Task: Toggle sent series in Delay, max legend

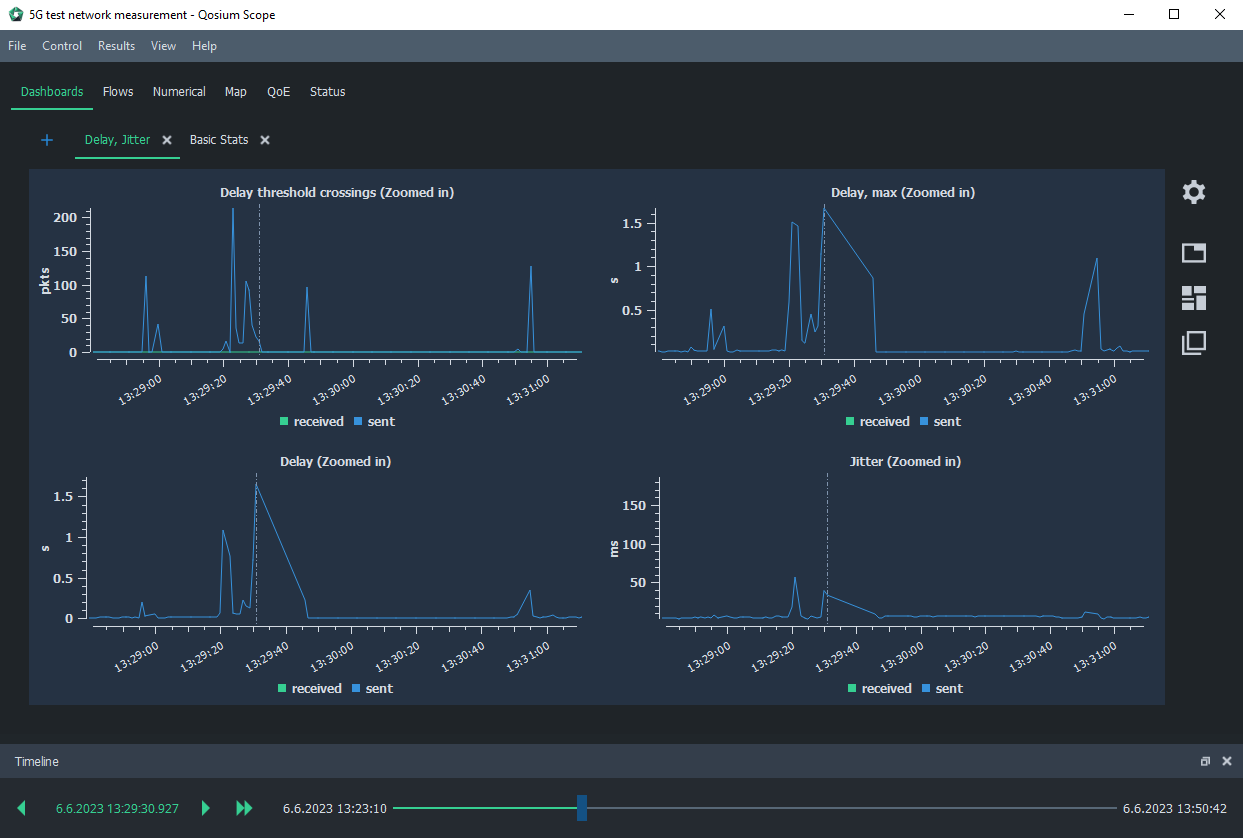Action: point(939,422)
